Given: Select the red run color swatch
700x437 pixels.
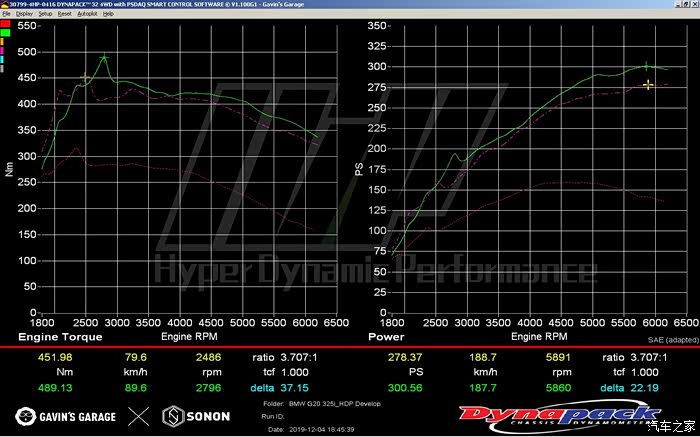Looking at the screenshot, I should (7, 23).
